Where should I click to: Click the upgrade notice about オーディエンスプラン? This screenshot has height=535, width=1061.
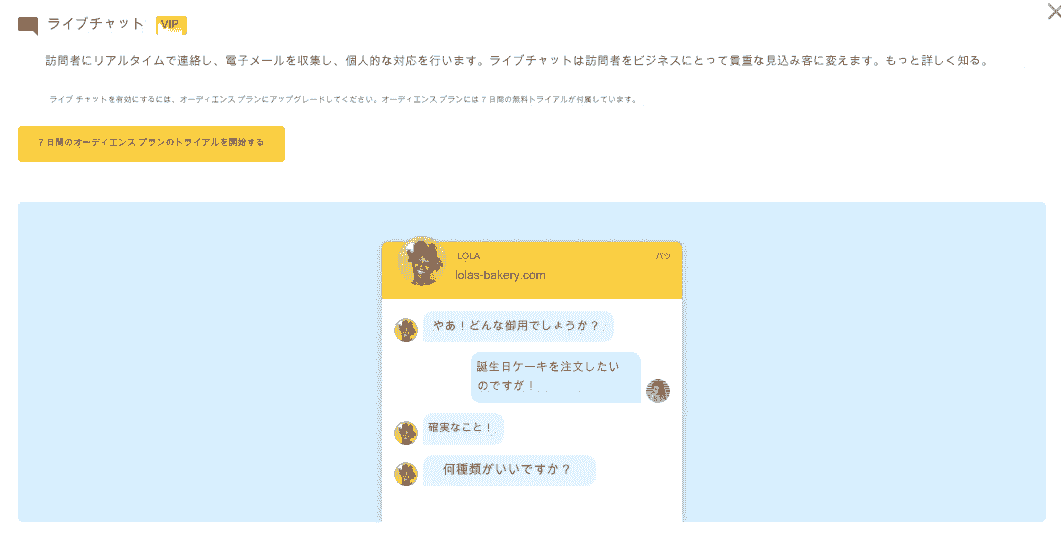pyautogui.click(x=343, y=99)
